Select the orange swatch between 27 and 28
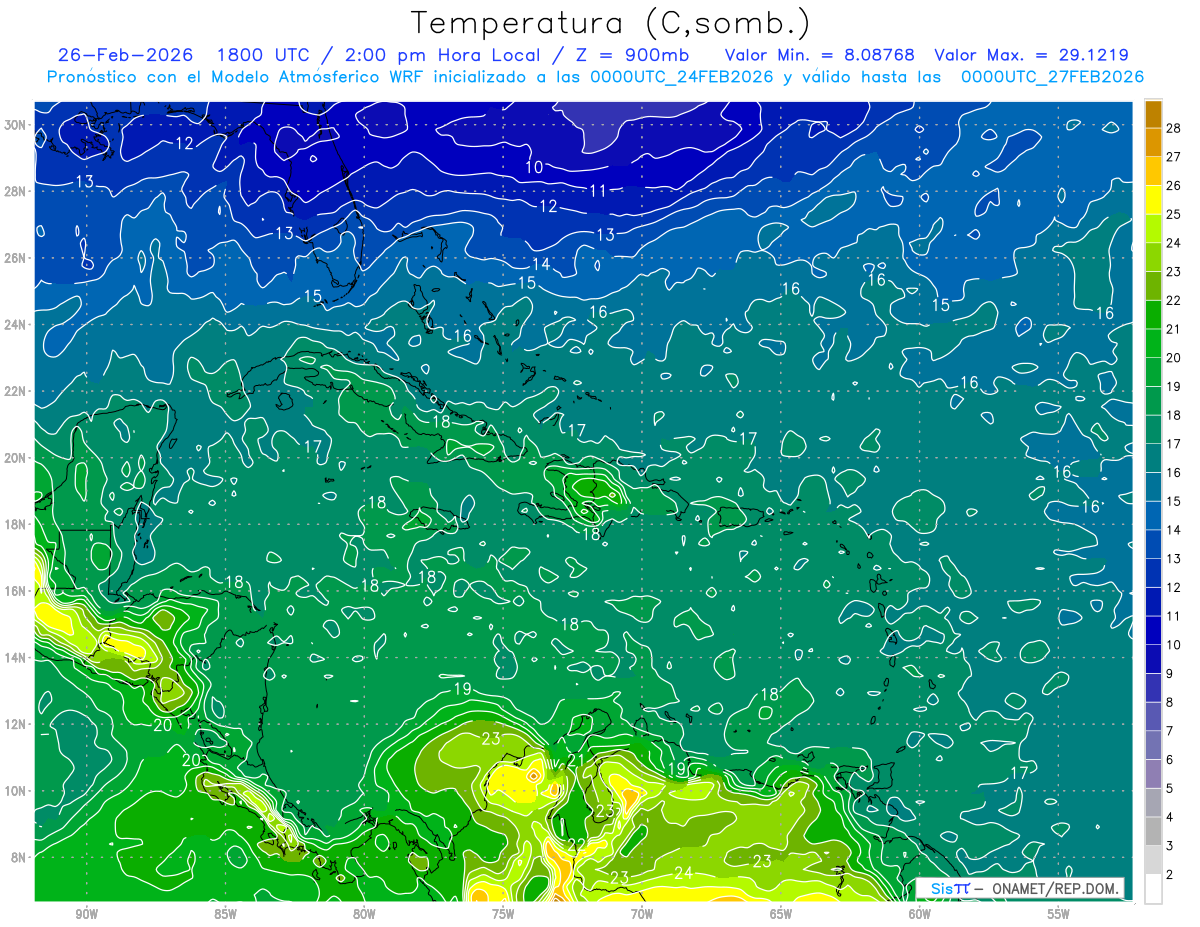 1153,142
